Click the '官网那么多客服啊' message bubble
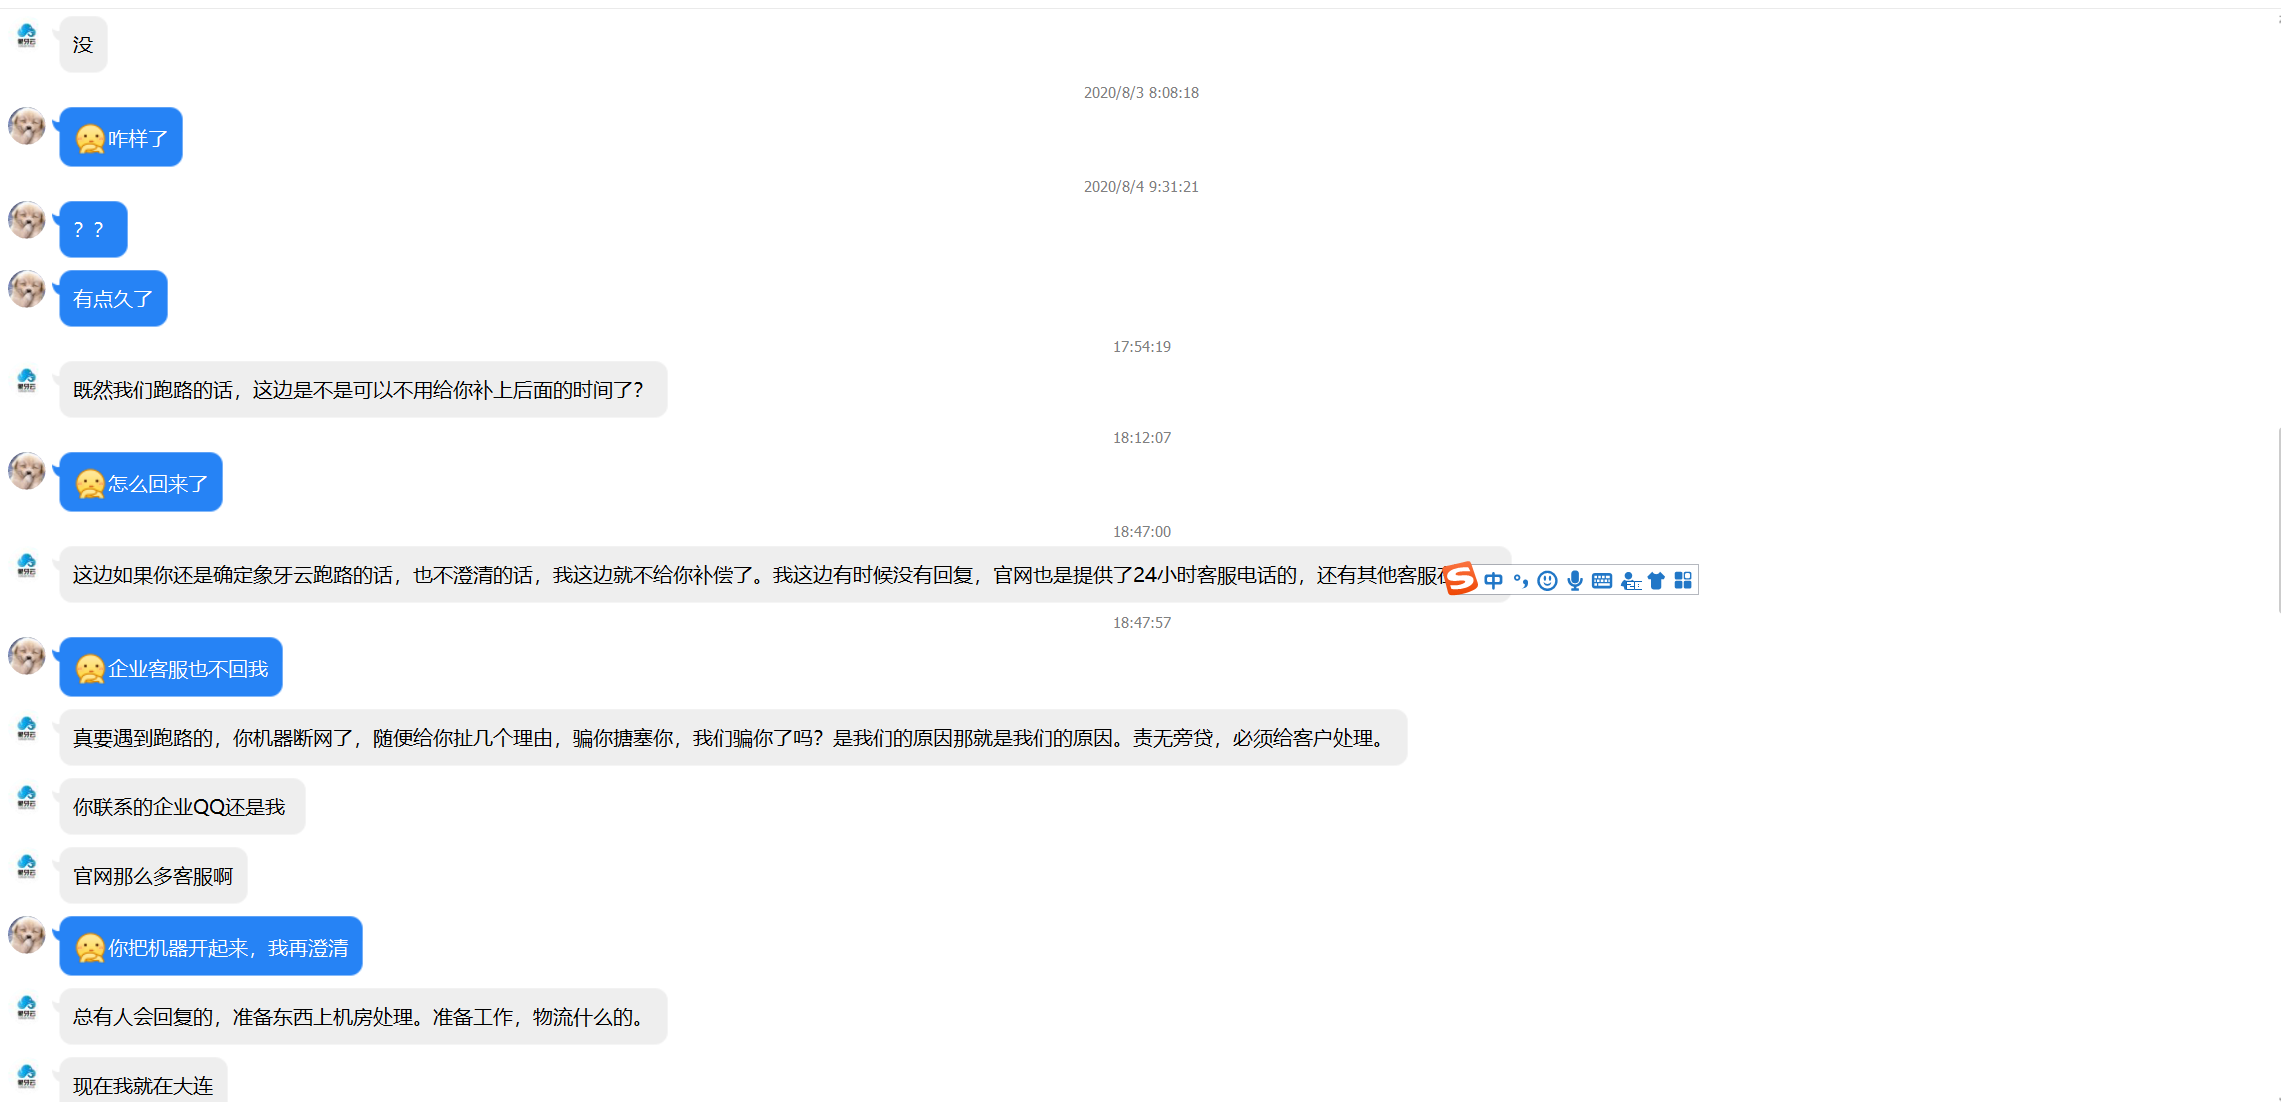Image resolution: width=2281 pixels, height=1102 pixels. 153,876
